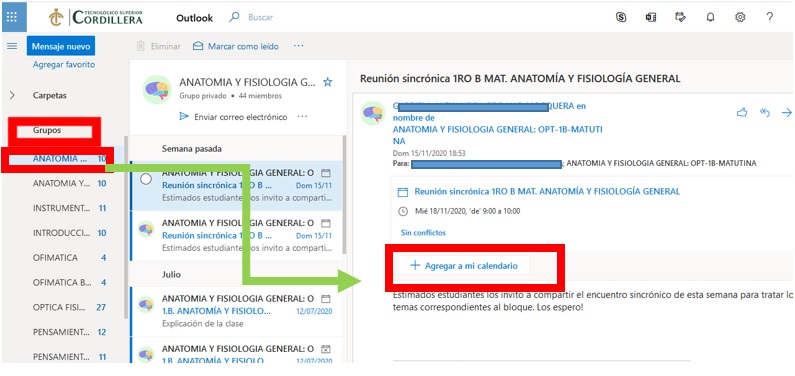
Task: Click the ANATOMIA Y FISIOLOGIA GENERAL: OPT-1B-MATUTINA sender link
Action: pyautogui.click(x=498, y=135)
